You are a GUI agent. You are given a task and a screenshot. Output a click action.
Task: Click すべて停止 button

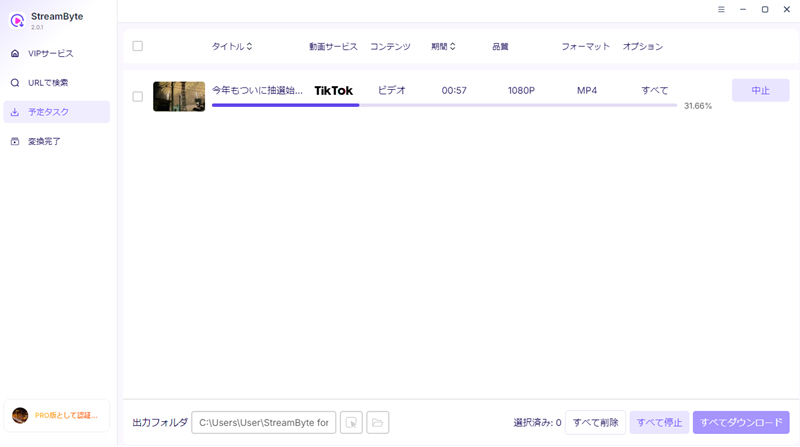click(x=659, y=423)
